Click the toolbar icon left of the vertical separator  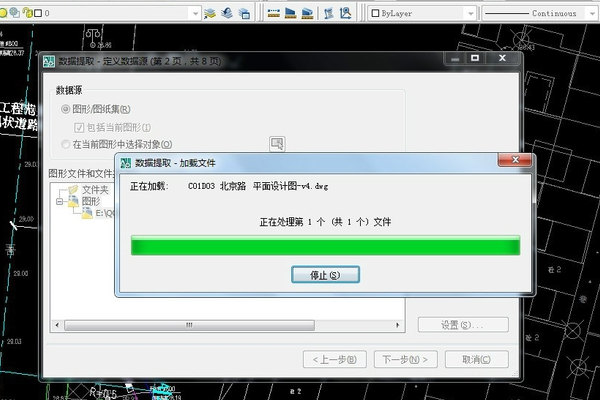(307, 13)
